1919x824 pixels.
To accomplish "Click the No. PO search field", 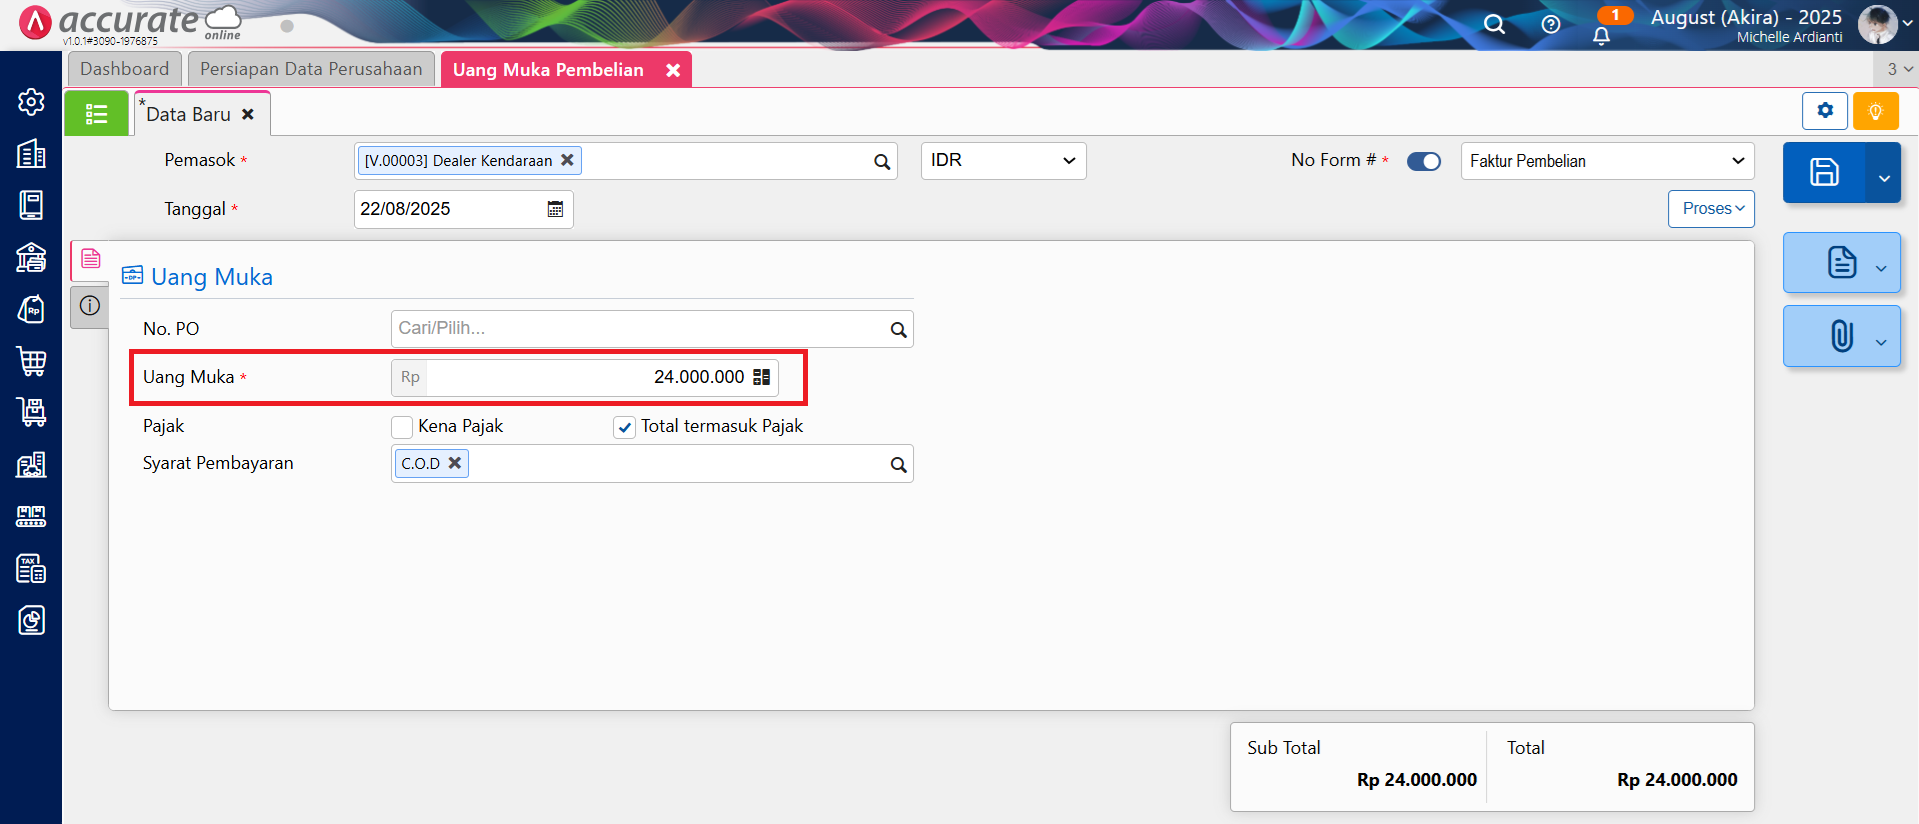I will pyautogui.click(x=652, y=329).
